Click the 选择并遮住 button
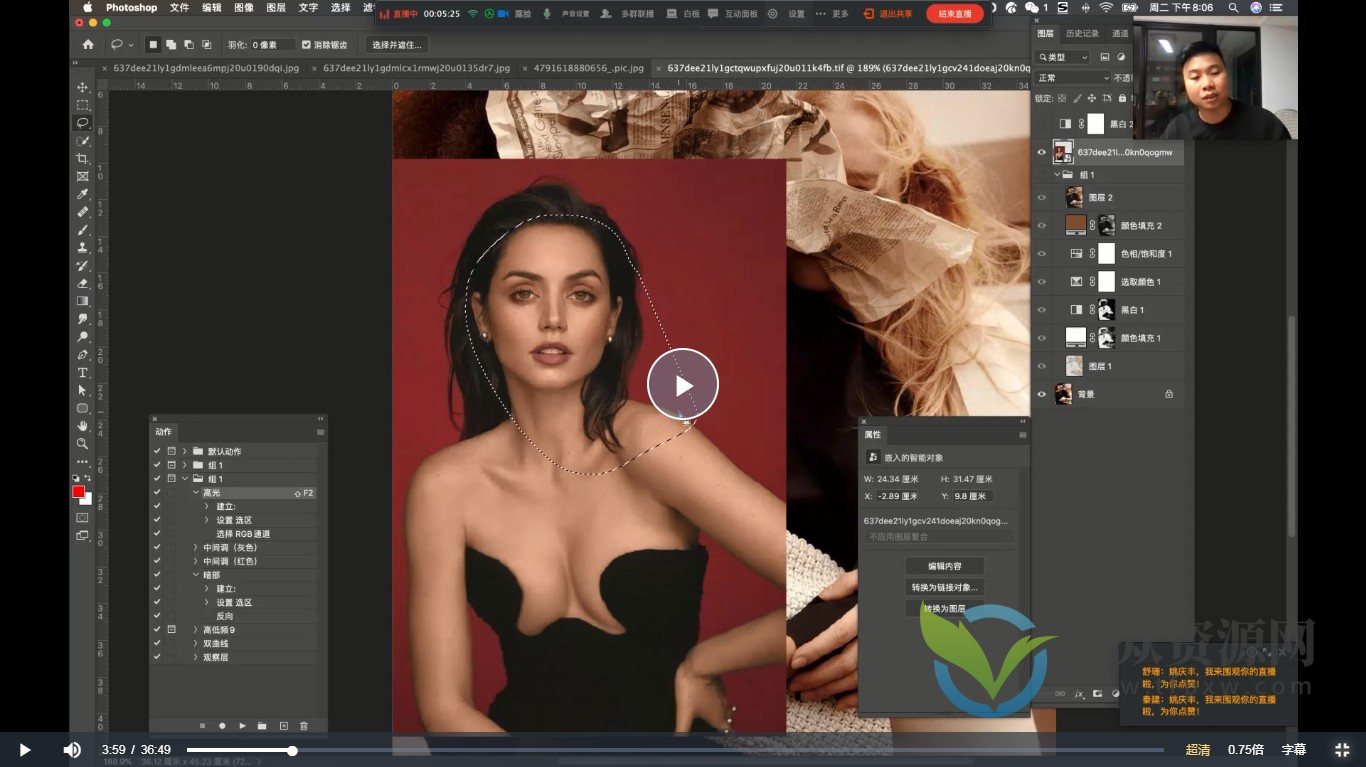 (396, 45)
